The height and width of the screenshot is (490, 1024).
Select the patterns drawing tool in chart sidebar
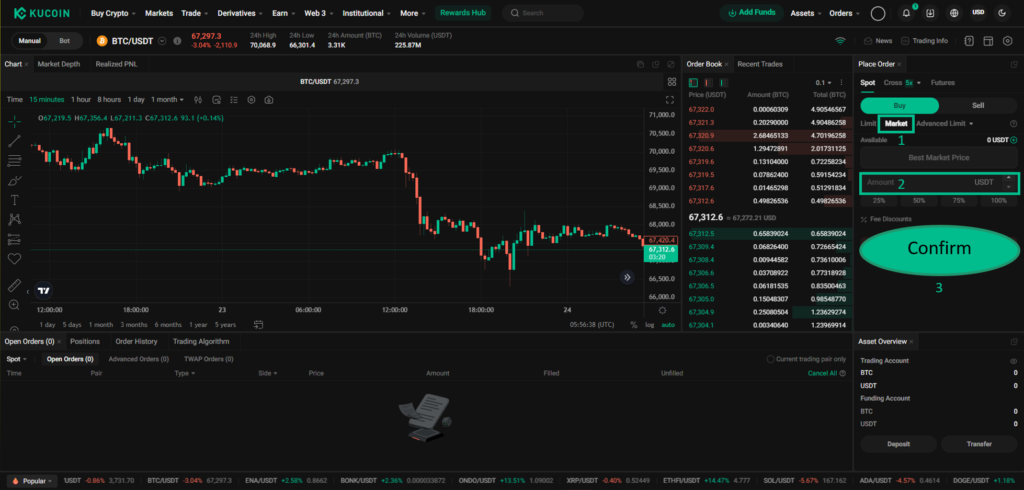[14, 220]
